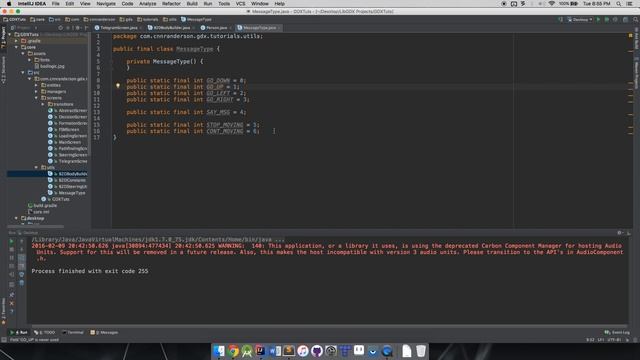Collapse the core module node
The image size is (640, 360).
17,47
